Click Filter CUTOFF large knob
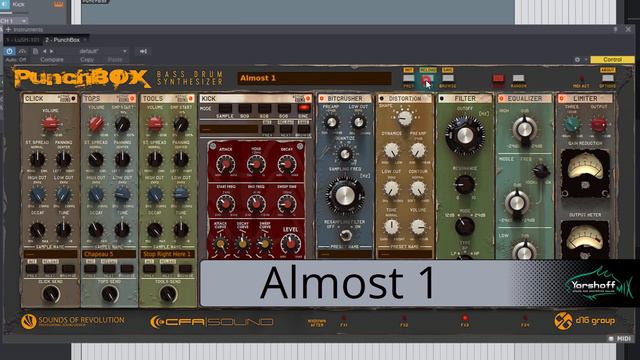 (464, 136)
